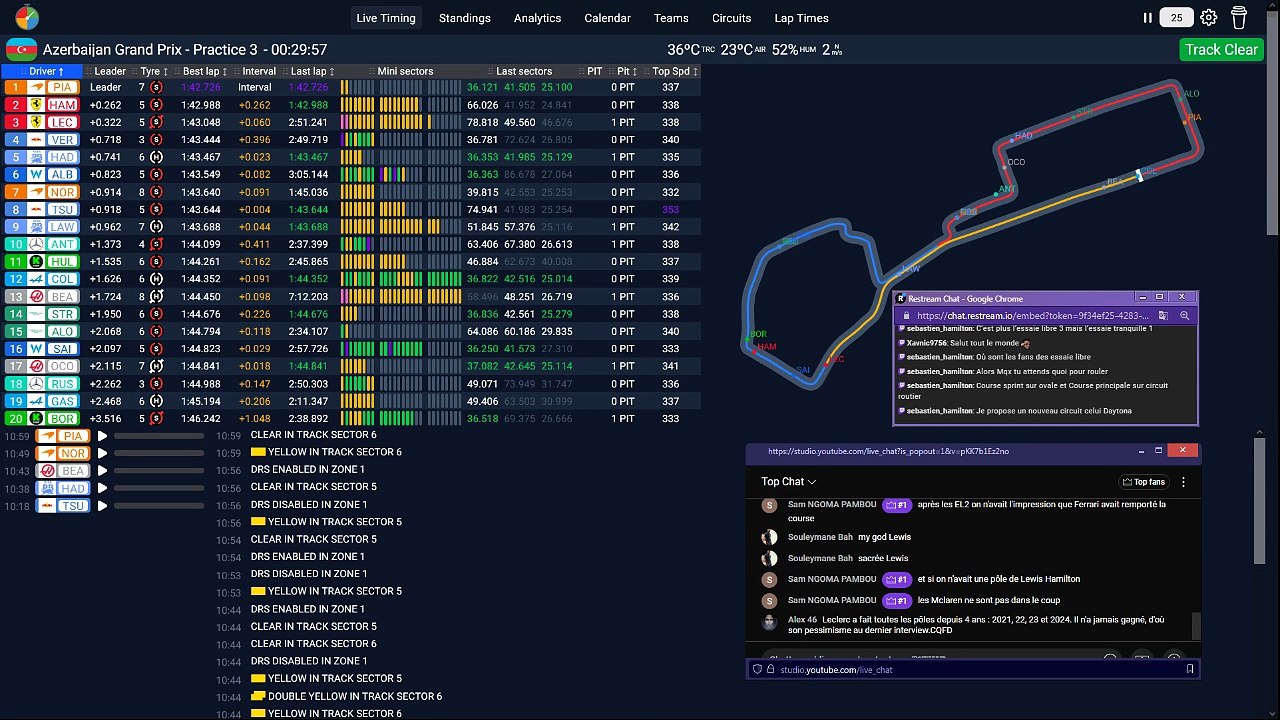Click shield icon in YouTube chat address bar
The height and width of the screenshot is (720, 1280).
758,669
